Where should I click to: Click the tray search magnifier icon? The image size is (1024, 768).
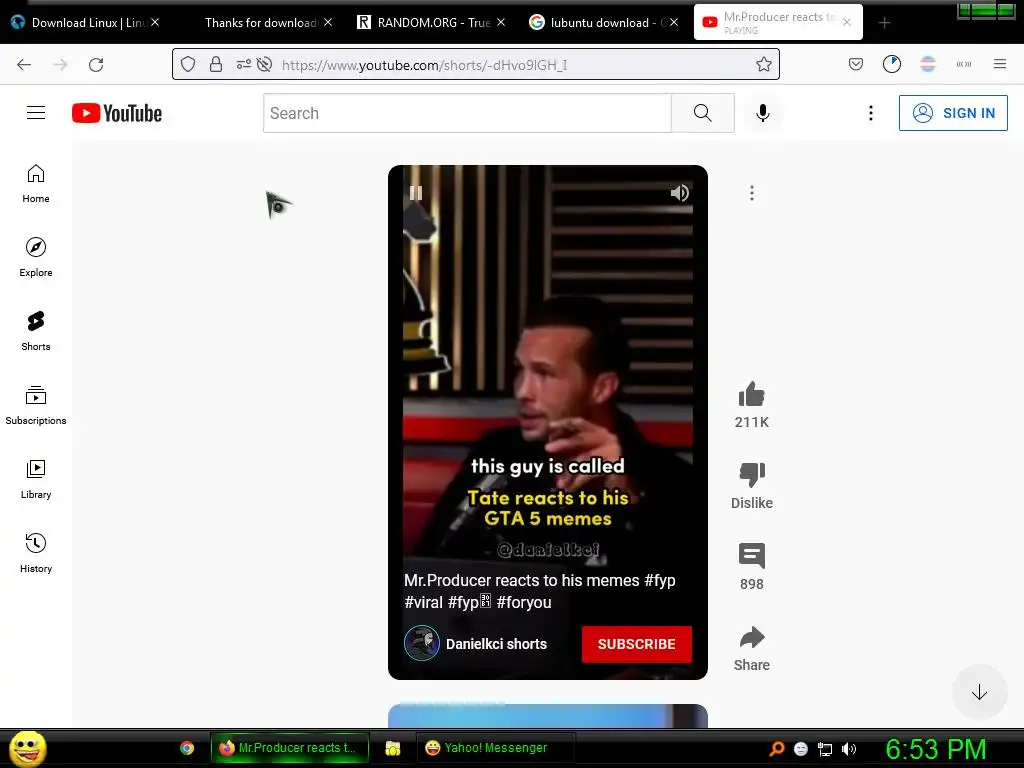click(x=777, y=748)
